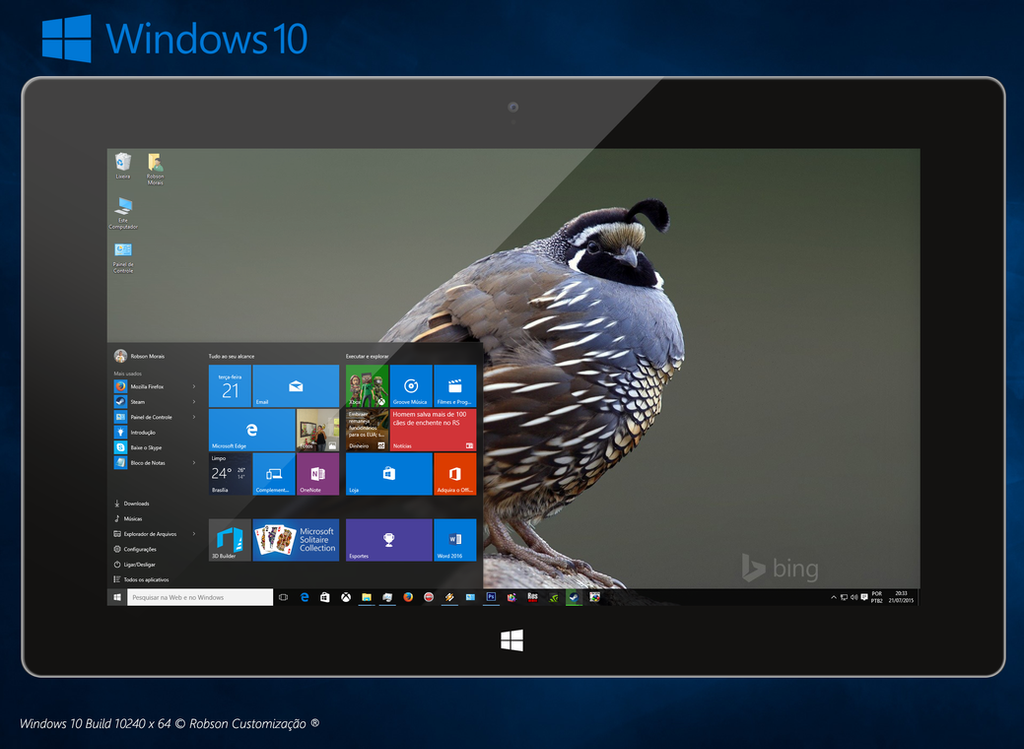Open Microsoft Solitaire Collection tile
Image resolution: width=1024 pixels, height=749 pixels.
(x=296, y=540)
